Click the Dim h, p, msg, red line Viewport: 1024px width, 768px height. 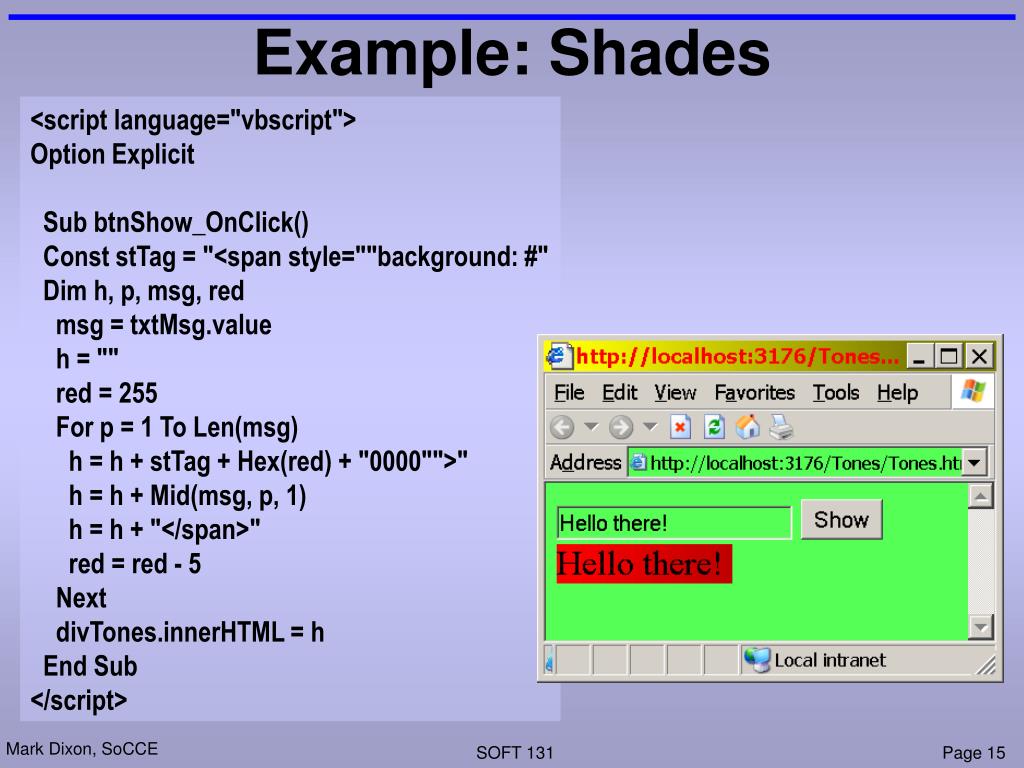click(144, 291)
